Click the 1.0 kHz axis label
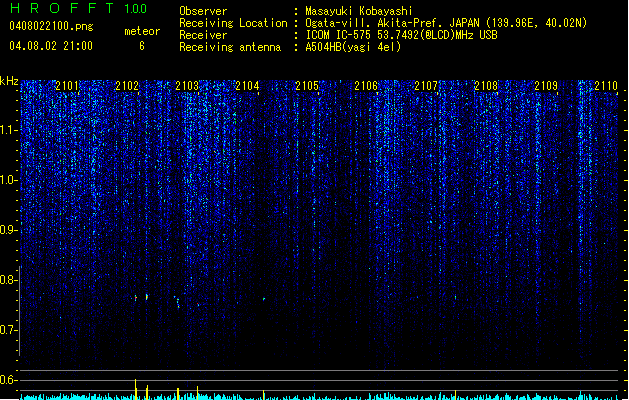This screenshot has width=629, height=400. (8, 180)
